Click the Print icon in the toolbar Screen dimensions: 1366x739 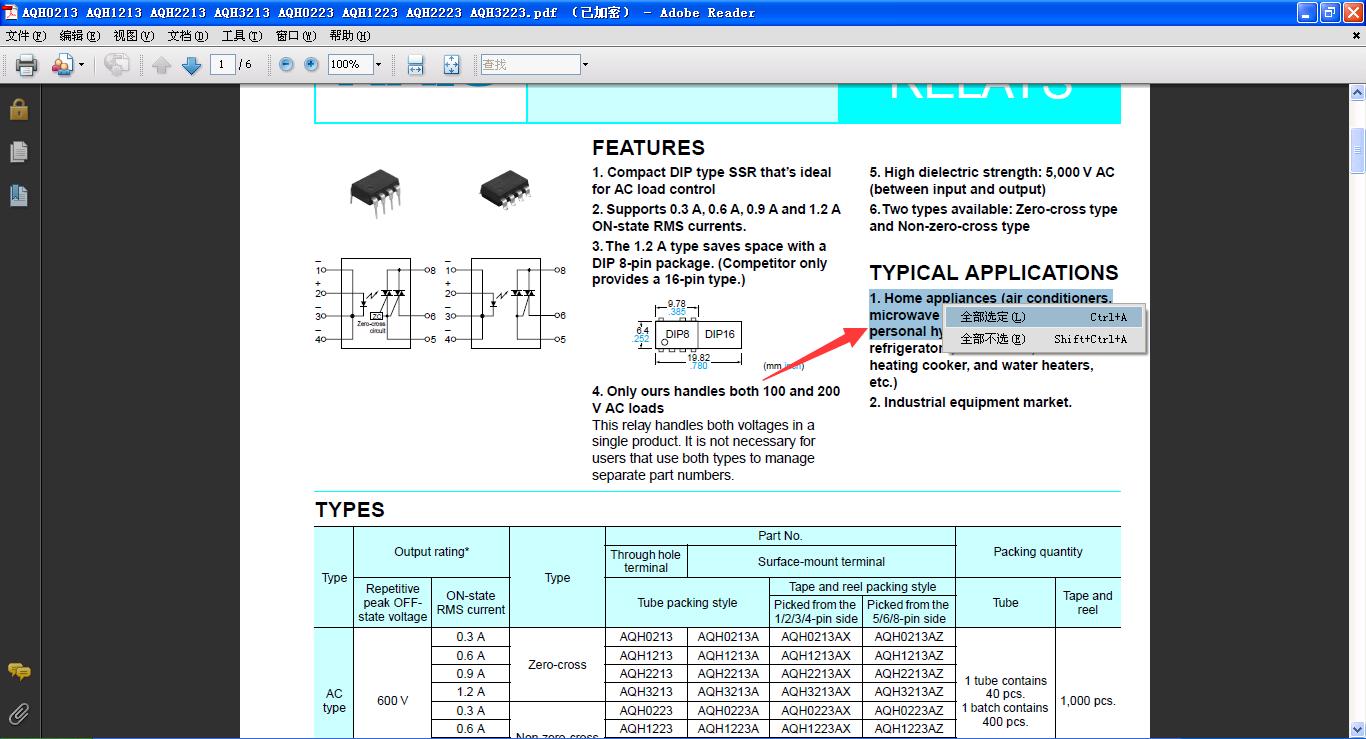tap(26, 65)
